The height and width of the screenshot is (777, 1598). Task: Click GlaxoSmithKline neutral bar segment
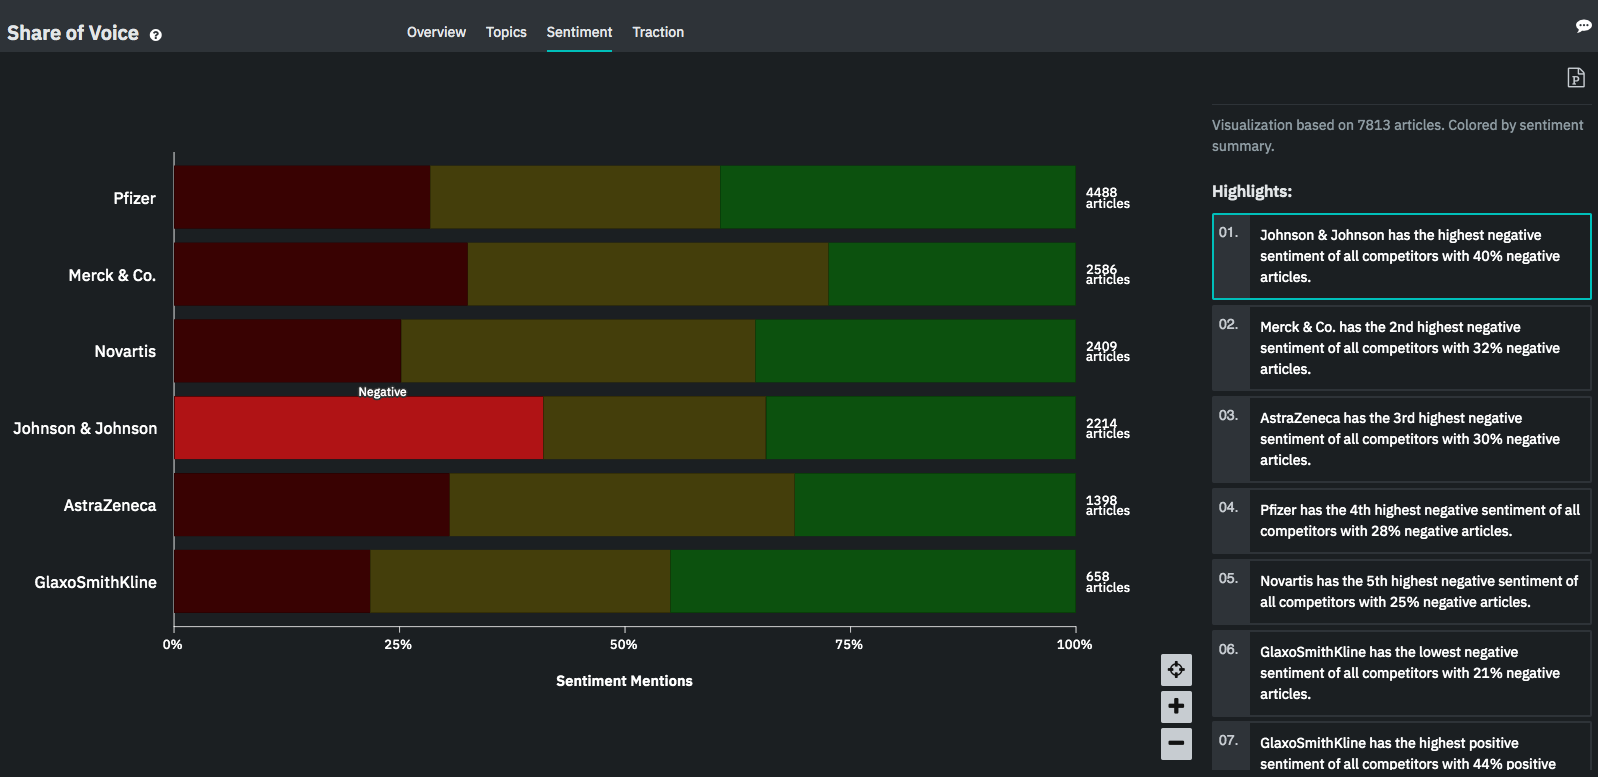(520, 581)
